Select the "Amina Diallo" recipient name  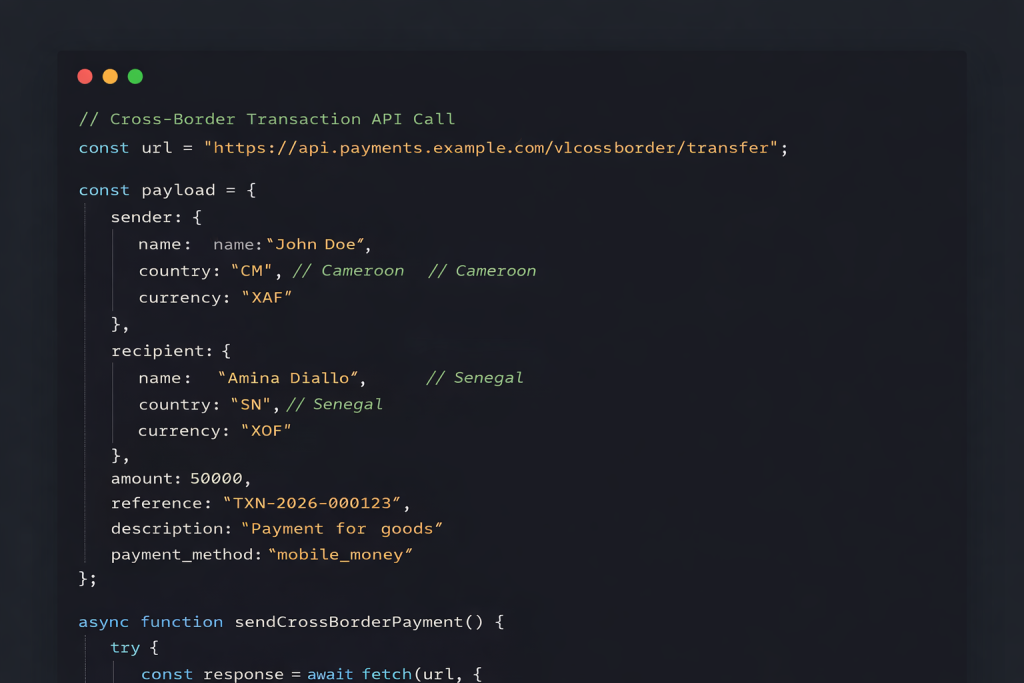(292, 378)
